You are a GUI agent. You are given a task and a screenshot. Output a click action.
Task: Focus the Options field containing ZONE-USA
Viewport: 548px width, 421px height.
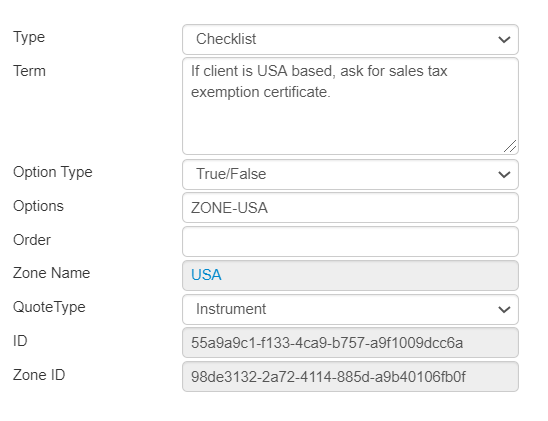350,208
